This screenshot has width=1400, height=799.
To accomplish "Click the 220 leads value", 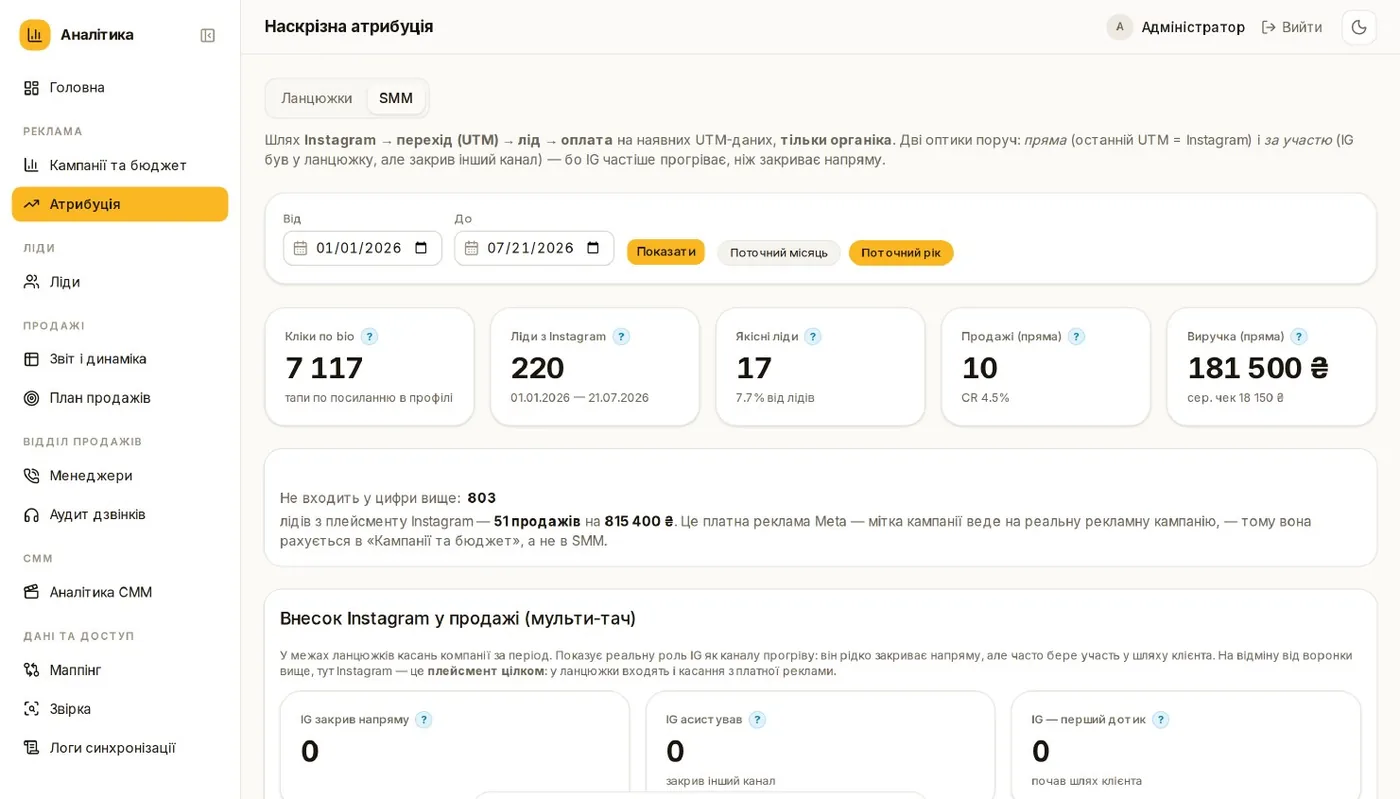I will pyautogui.click(x=538, y=368).
